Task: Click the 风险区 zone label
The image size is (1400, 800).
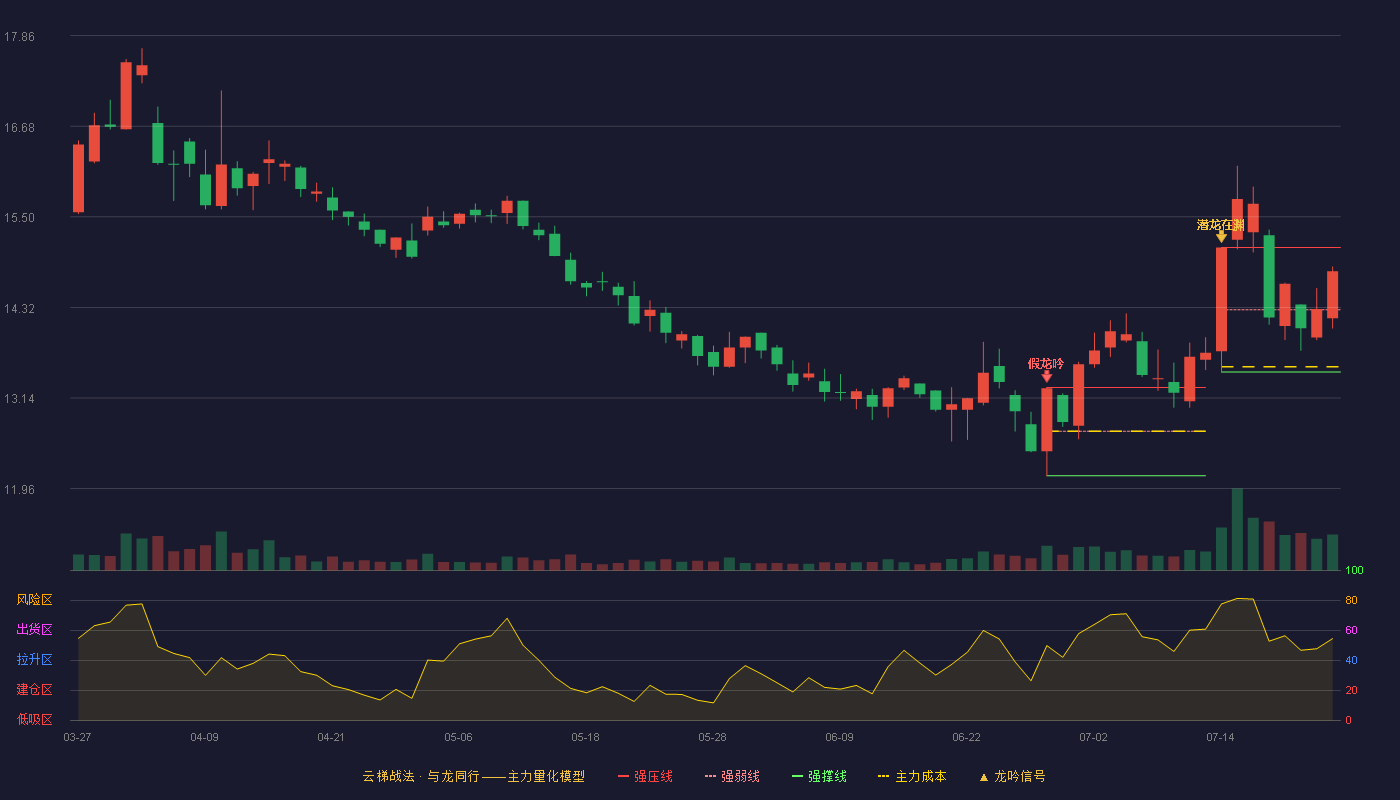Action: [x=34, y=600]
